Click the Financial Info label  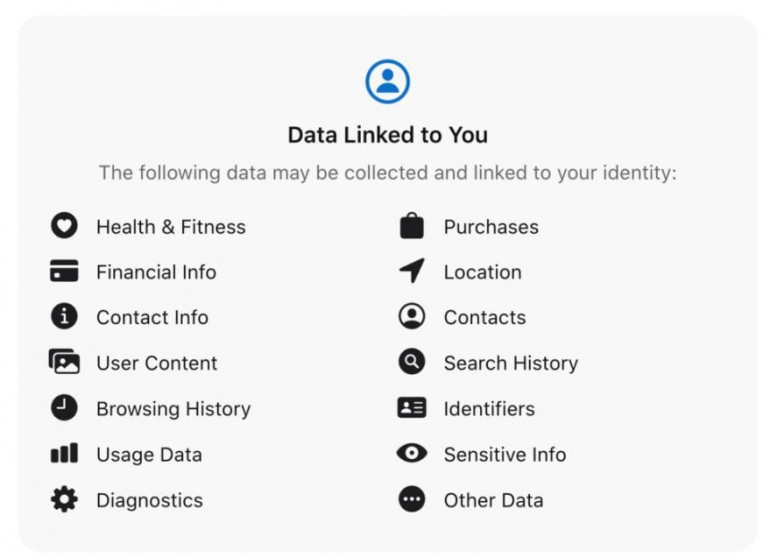[156, 272]
